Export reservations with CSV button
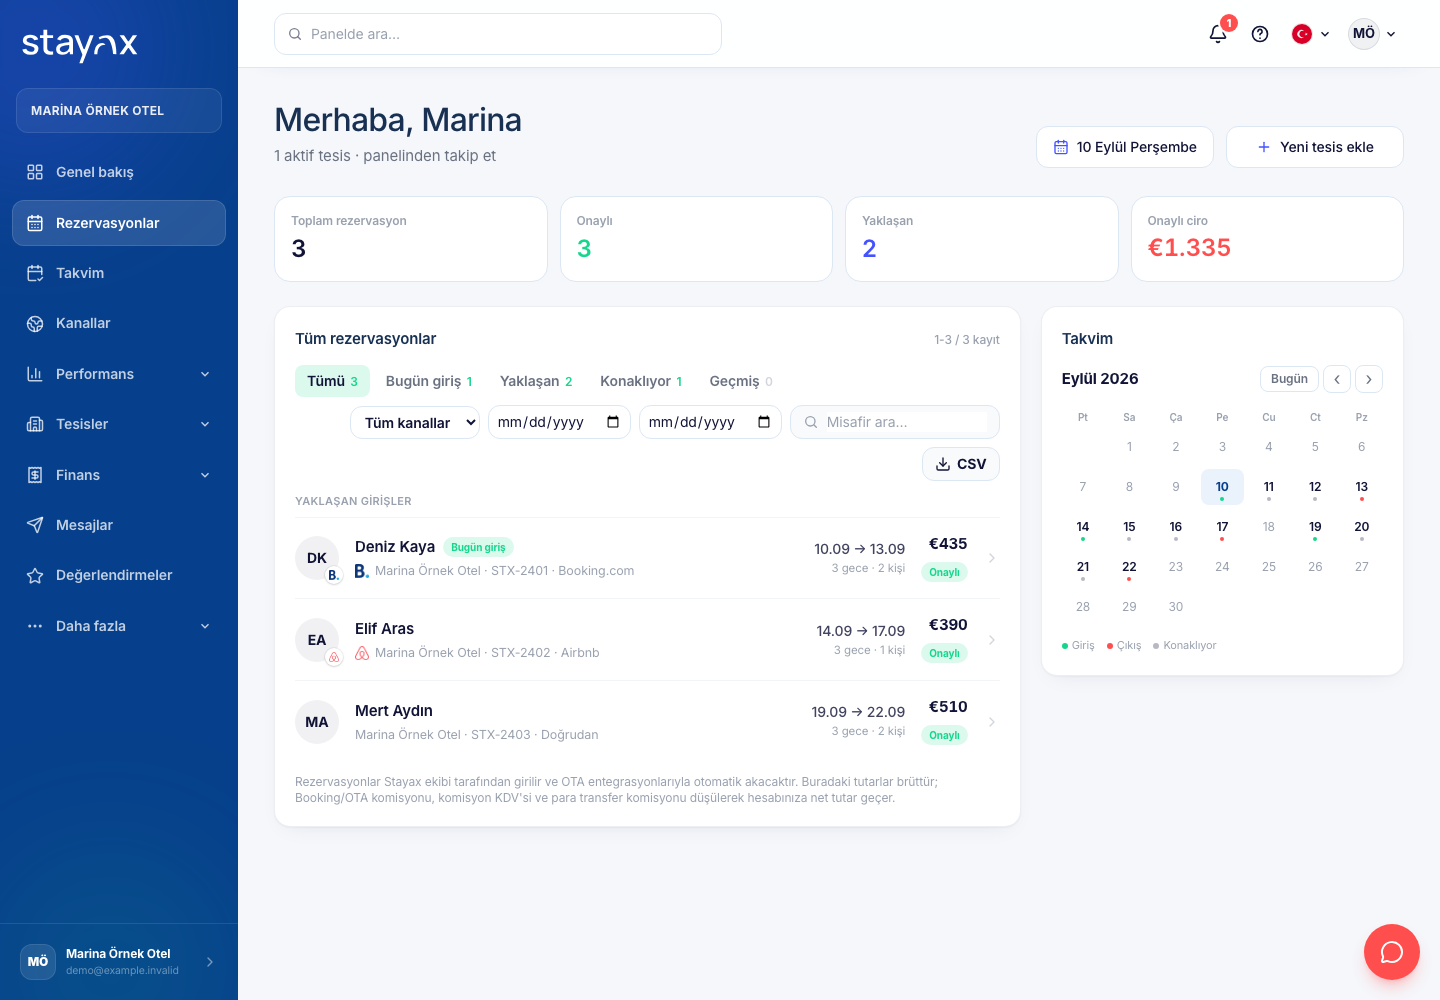1440x1000 pixels. (961, 464)
